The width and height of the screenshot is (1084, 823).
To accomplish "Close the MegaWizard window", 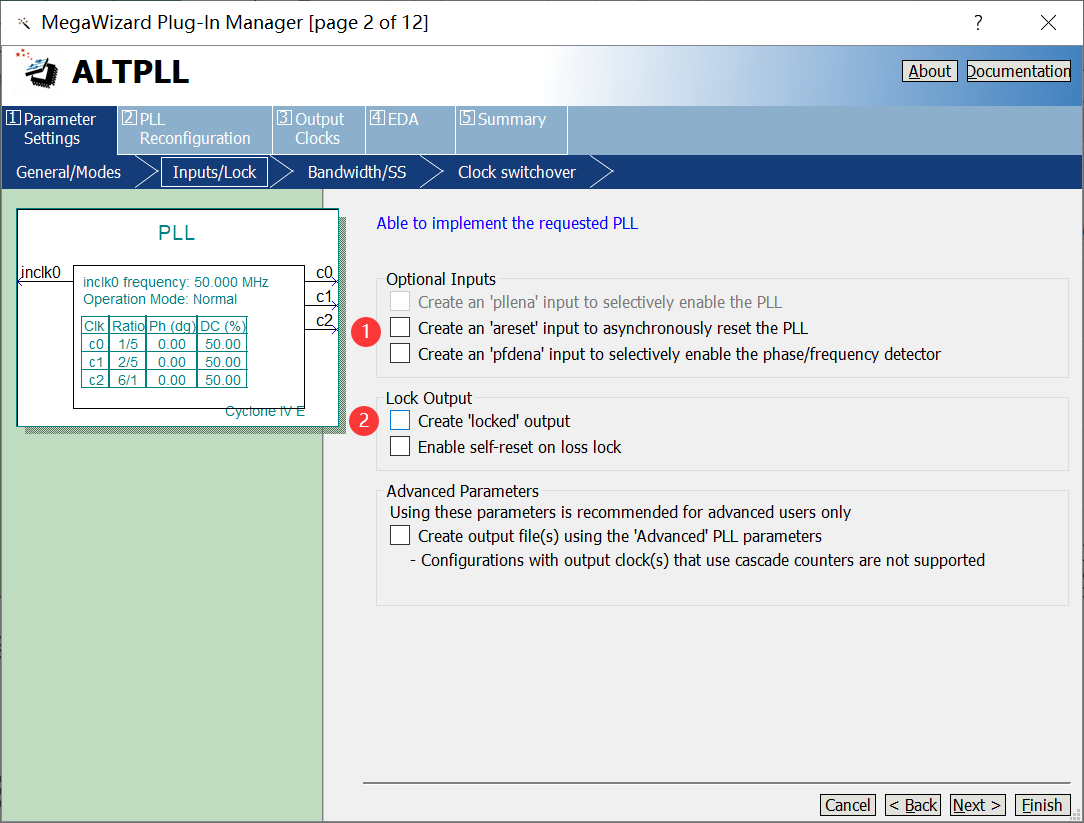I will pos(1048,23).
